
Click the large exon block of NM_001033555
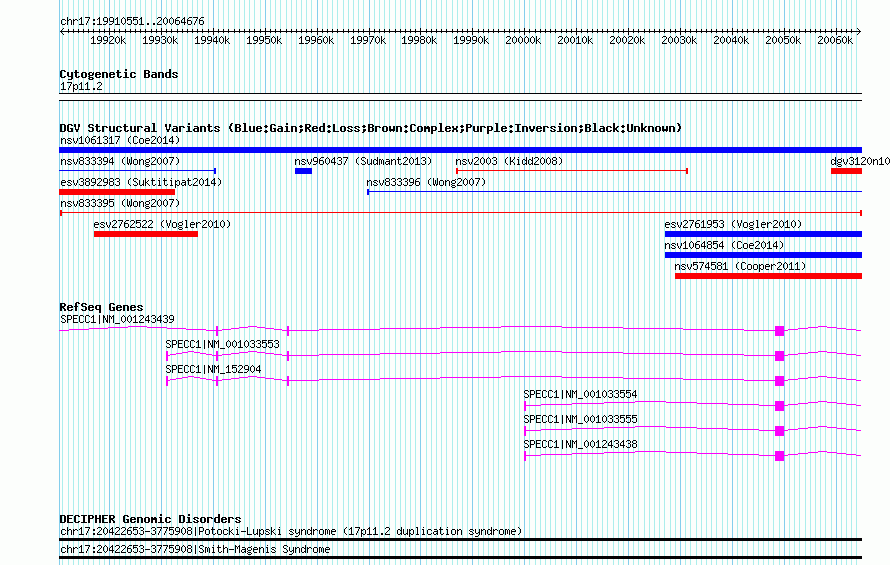(x=779, y=431)
